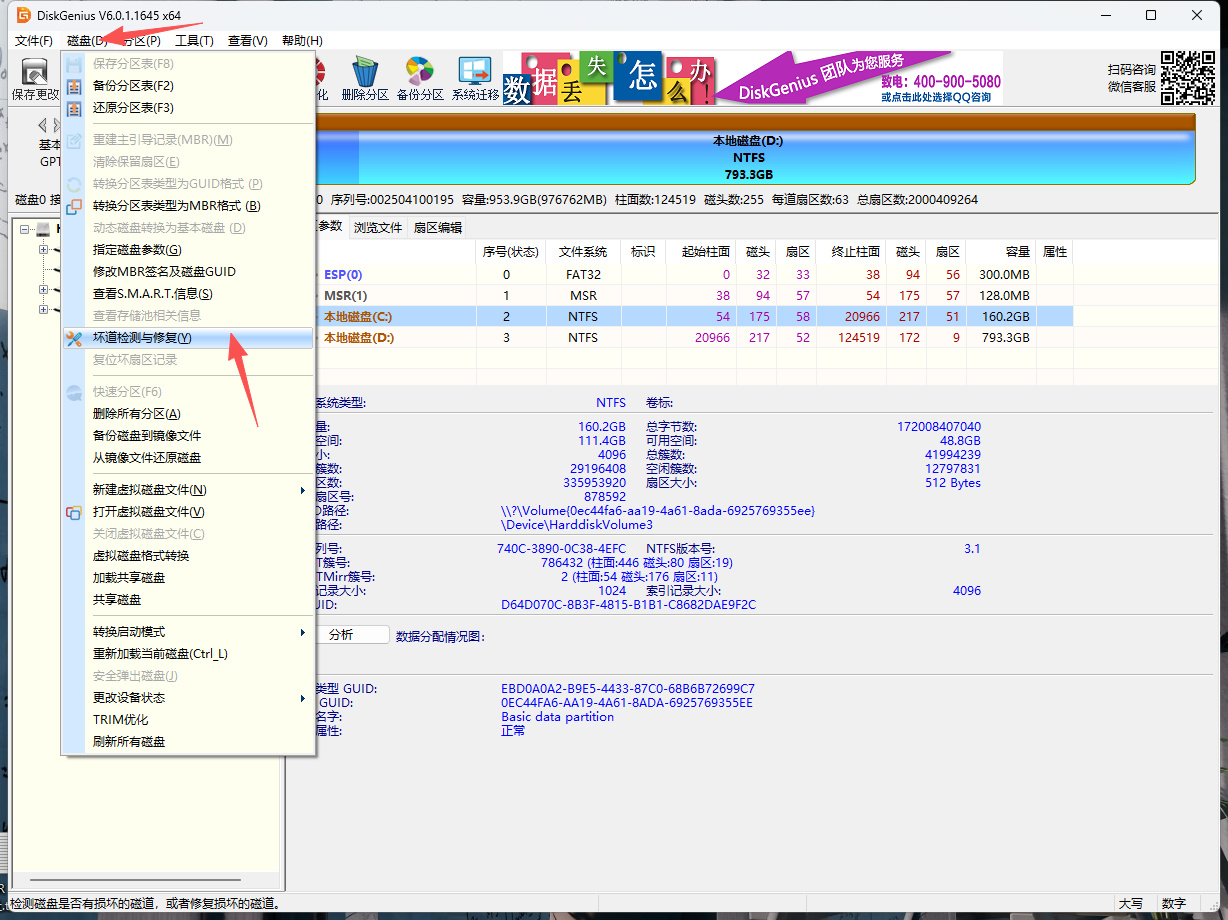
Task: Choose 备份磁盘到镜像文件
Action: [188, 436]
